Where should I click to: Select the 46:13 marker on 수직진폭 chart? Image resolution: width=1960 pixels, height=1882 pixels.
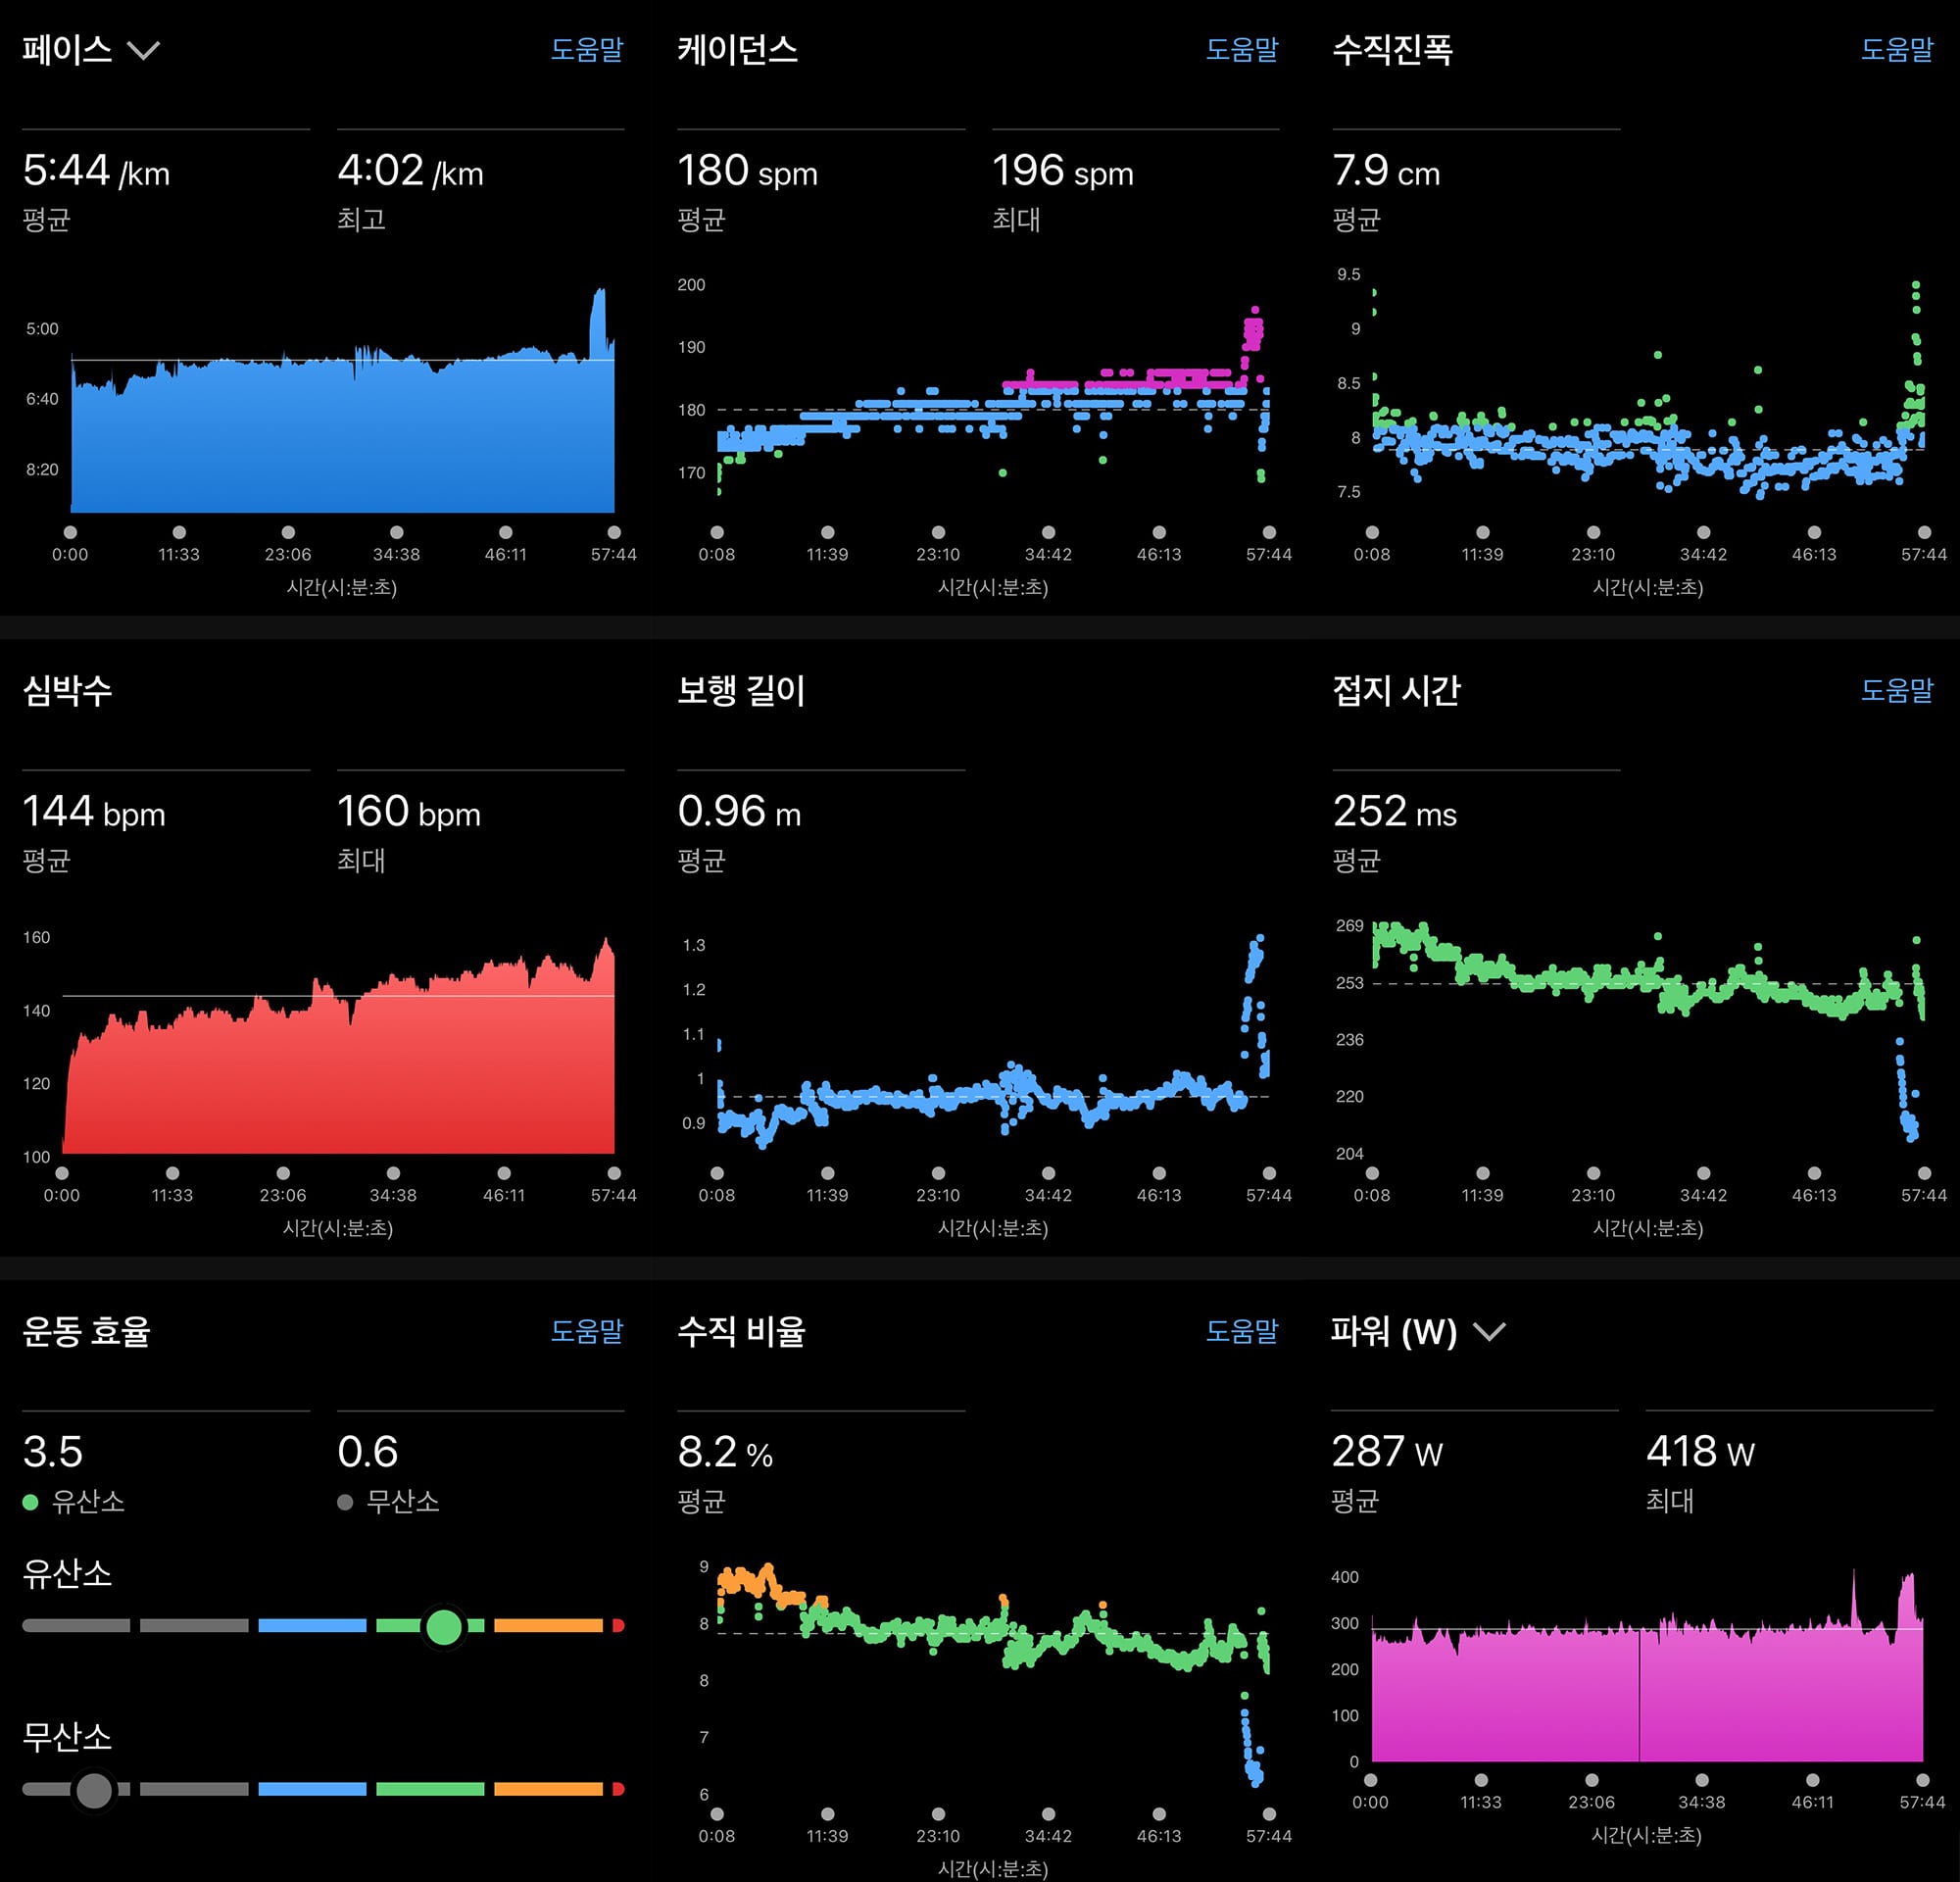pyautogui.click(x=1814, y=532)
